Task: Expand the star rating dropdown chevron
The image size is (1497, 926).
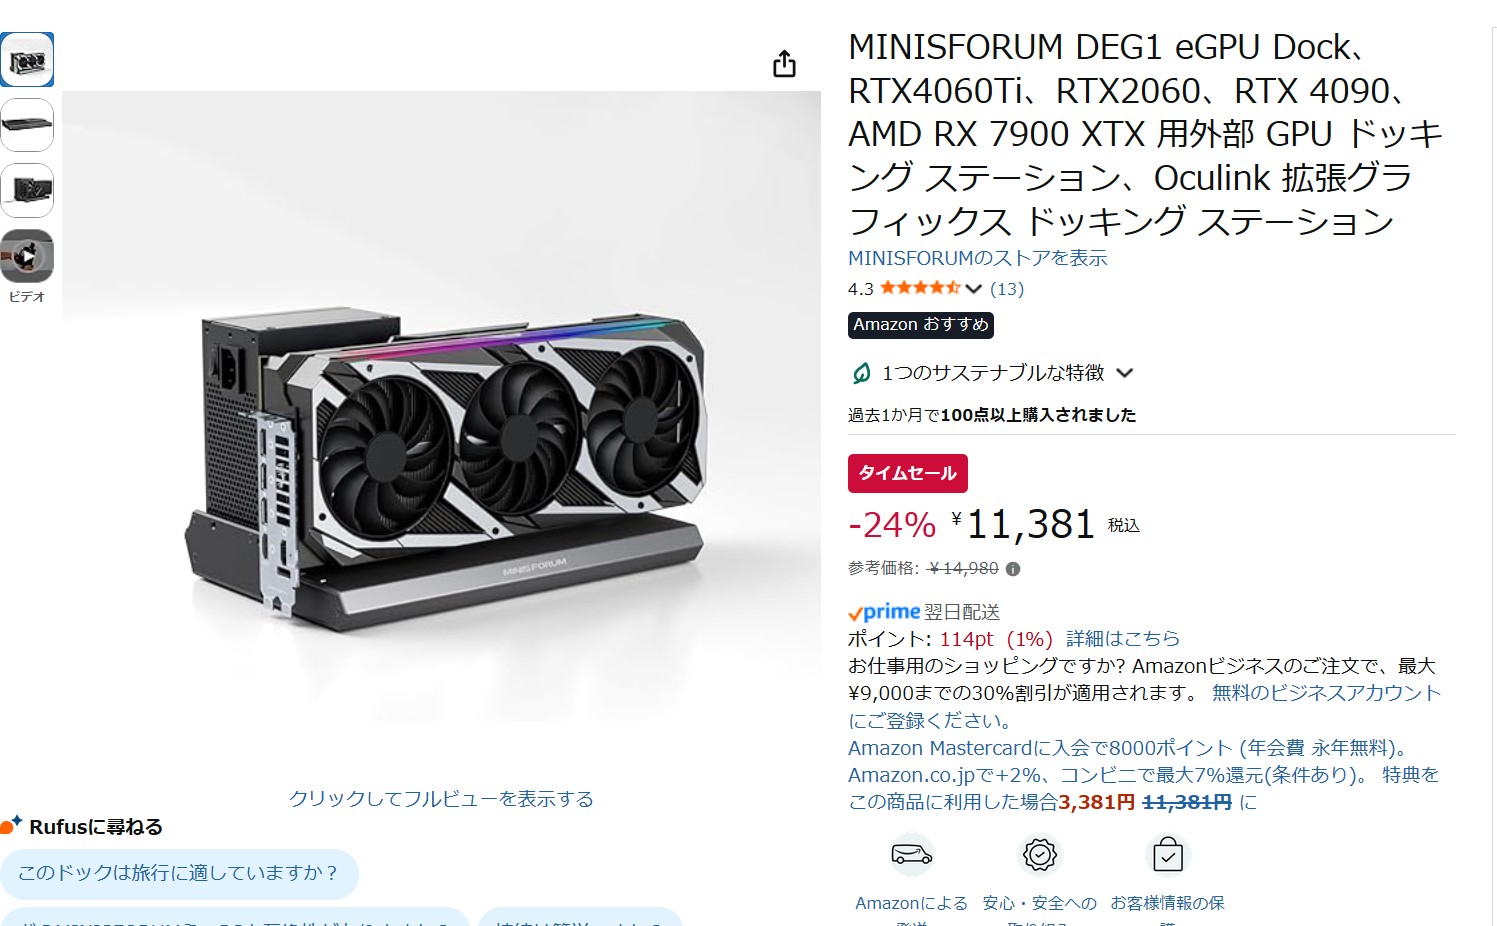Action: click(973, 289)
